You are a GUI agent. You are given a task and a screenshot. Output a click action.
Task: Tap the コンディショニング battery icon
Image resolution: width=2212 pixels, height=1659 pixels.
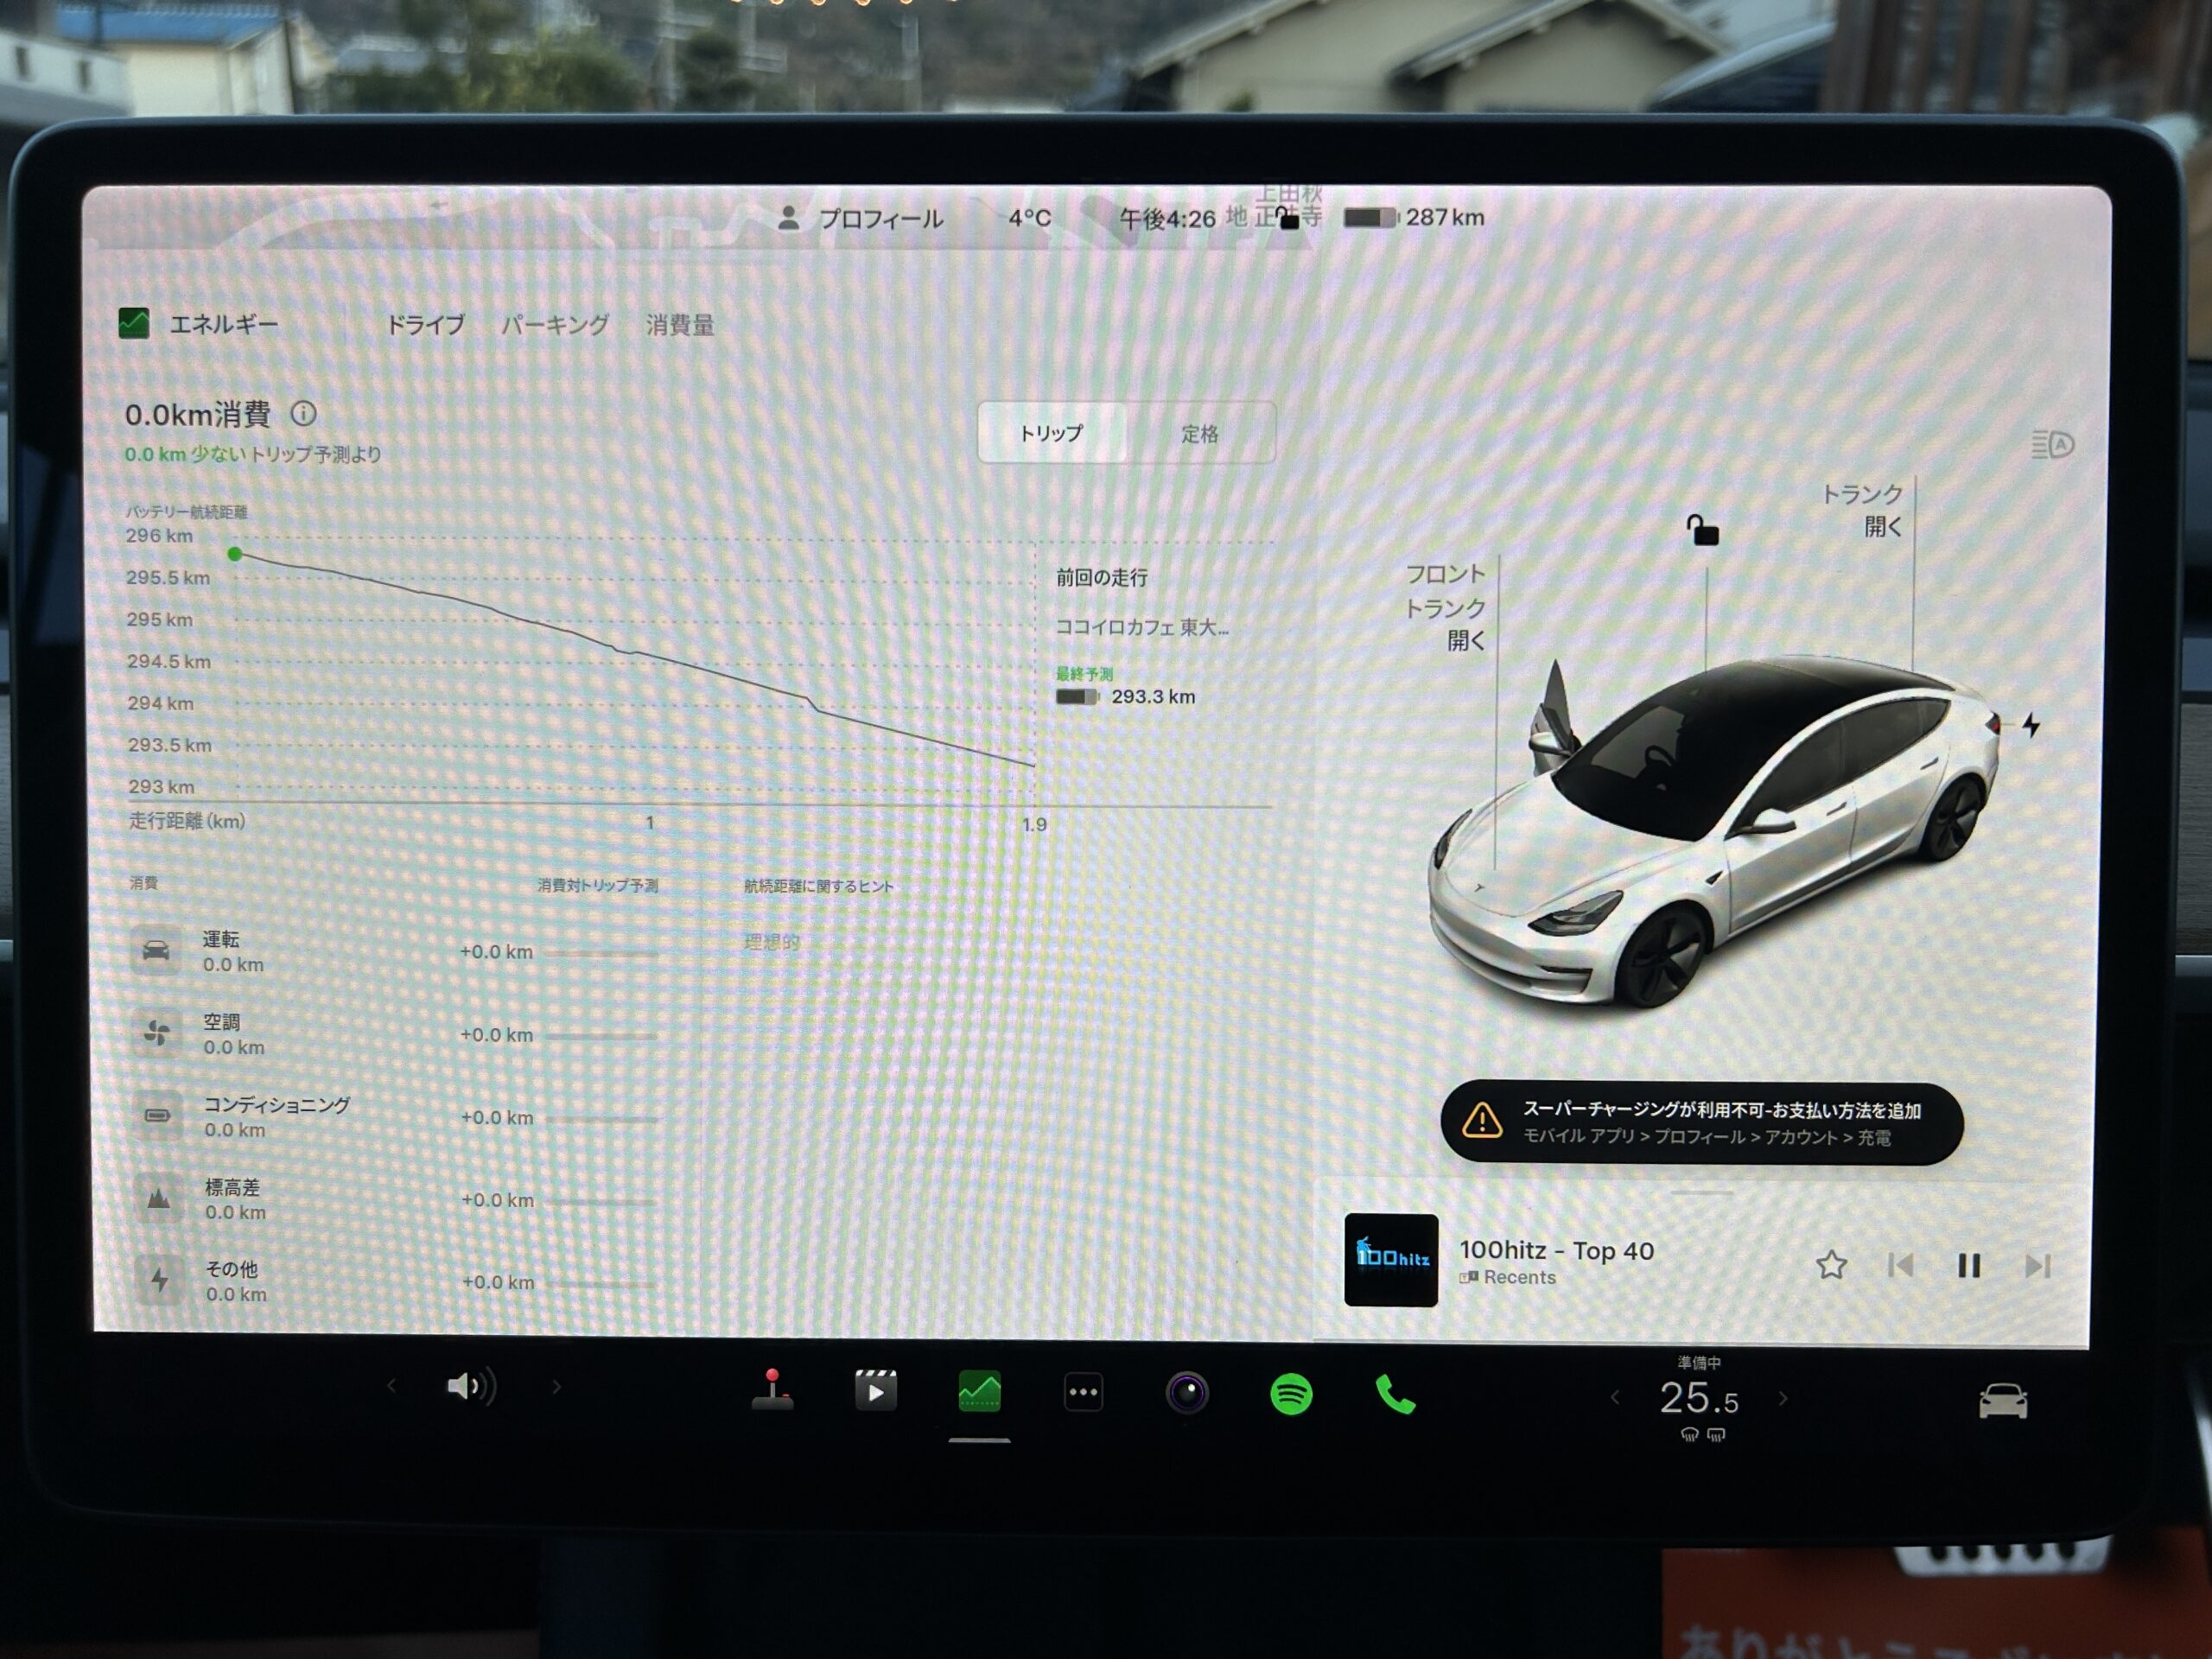point(158,1116)
